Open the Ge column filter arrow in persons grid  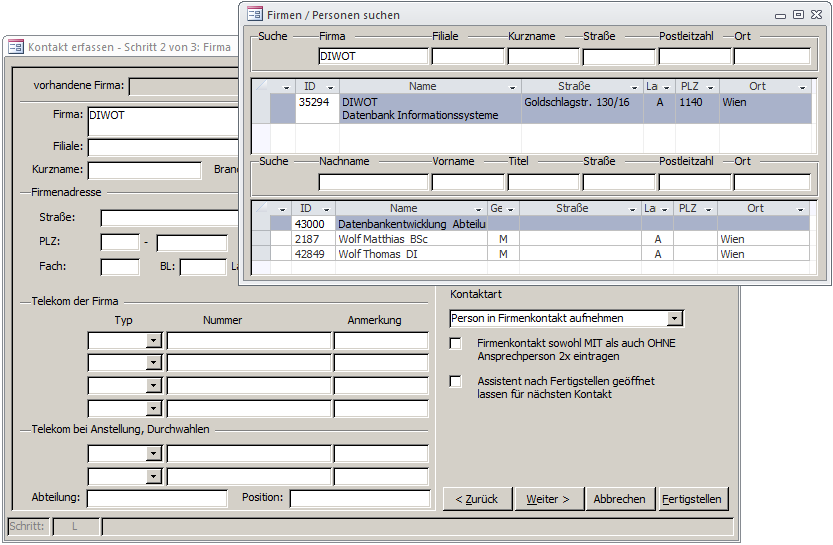click(511, 209)
